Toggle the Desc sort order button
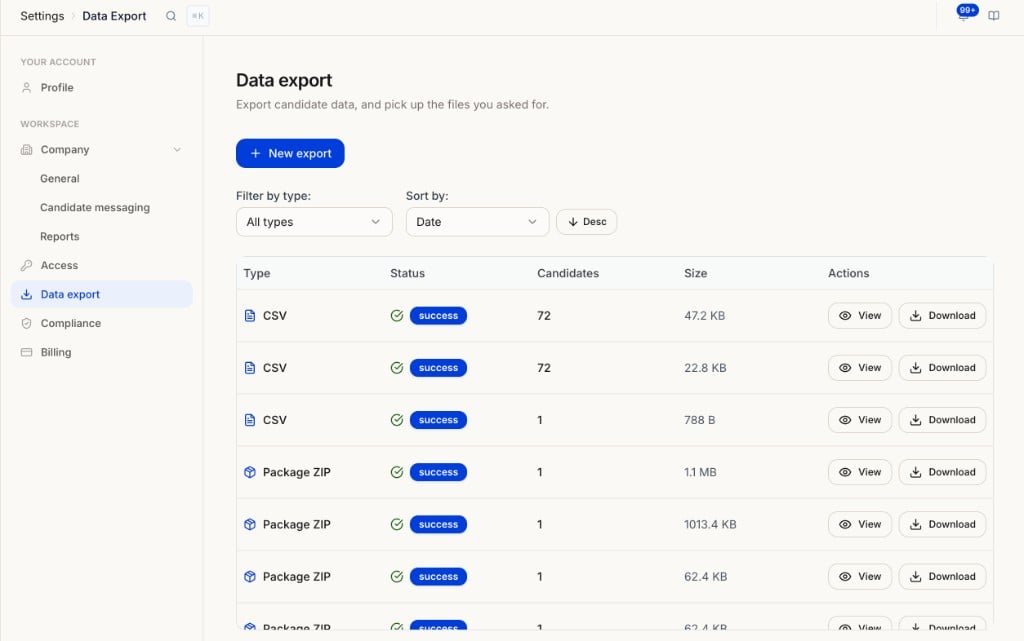 pos(586,222)
